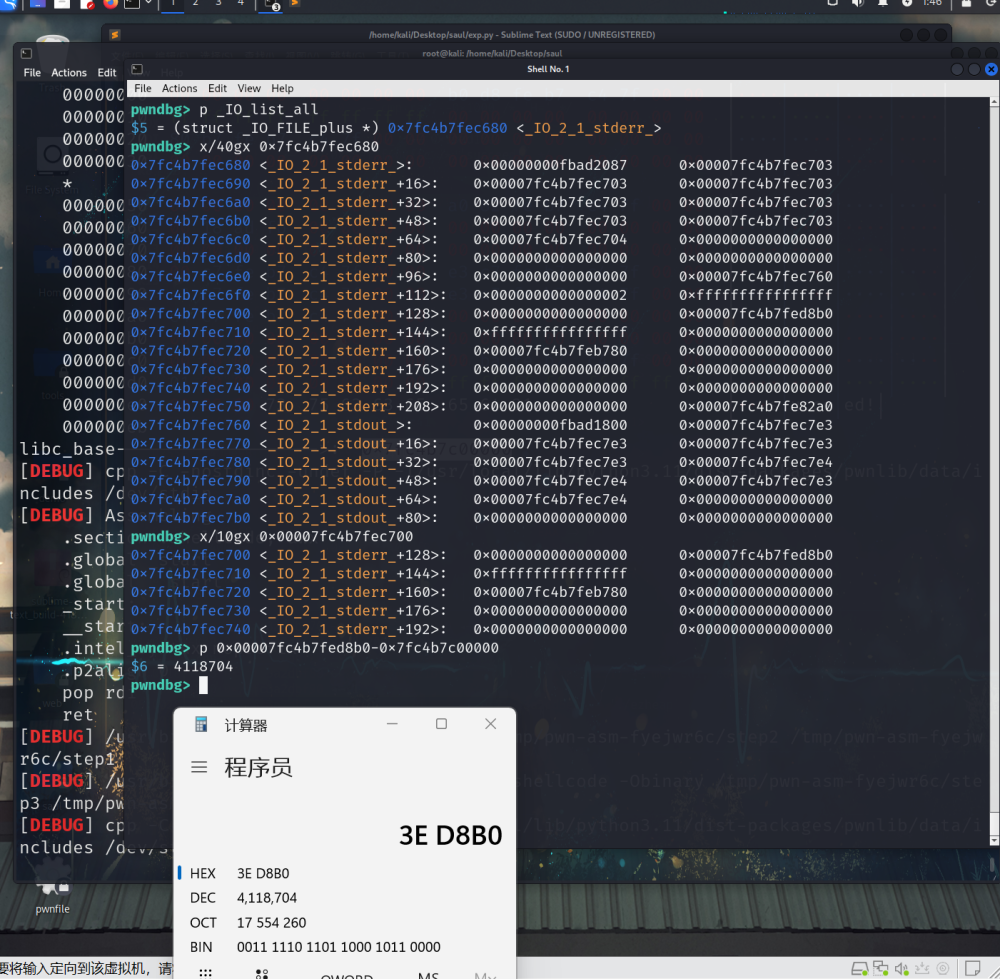Image resolution: width=1000 pixels, height=979 pixels.
Task: Open the Edit menu in Shell No. 1
Action: pos(217,89)
